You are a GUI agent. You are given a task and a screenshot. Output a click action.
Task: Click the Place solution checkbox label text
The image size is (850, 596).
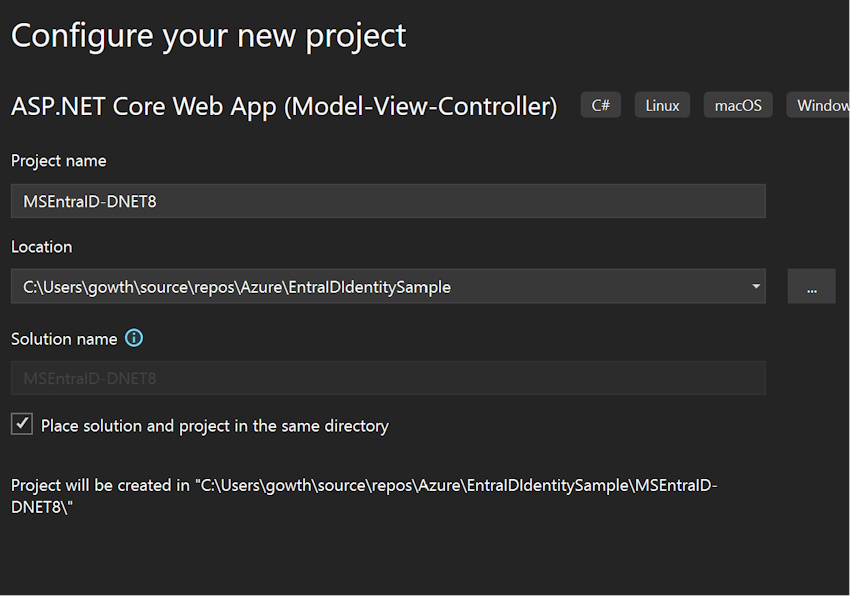tap(215, 426)
